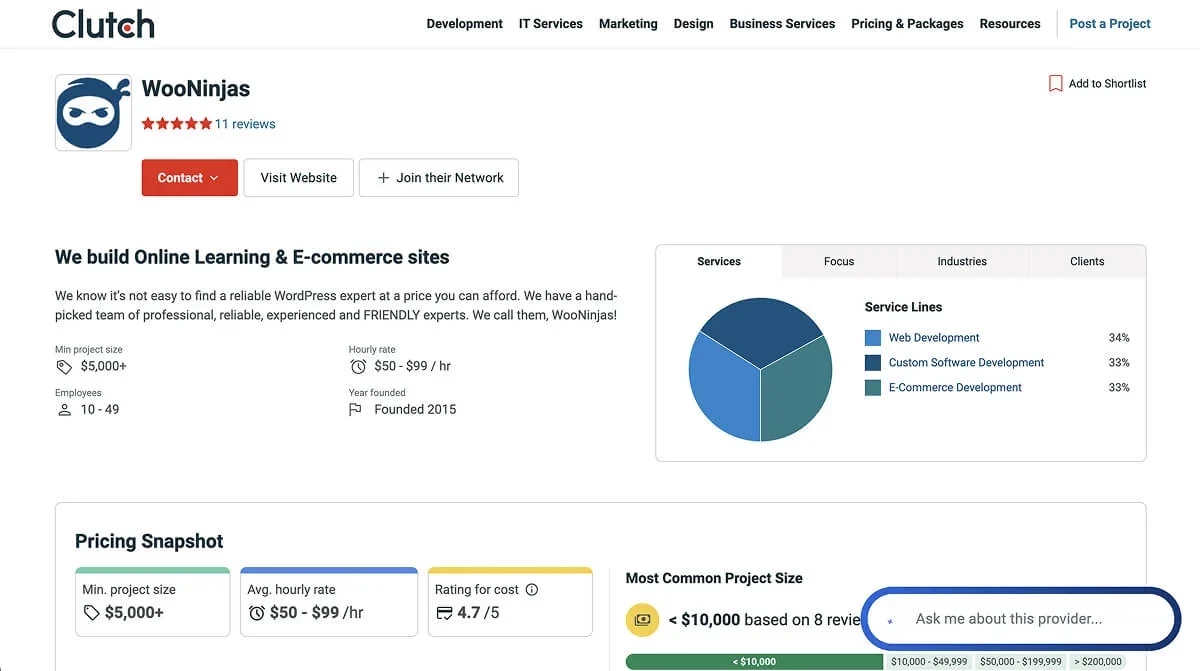Open the E-Commerce Development link
This screenshot has height=671, width=1200.
point(955,388)
